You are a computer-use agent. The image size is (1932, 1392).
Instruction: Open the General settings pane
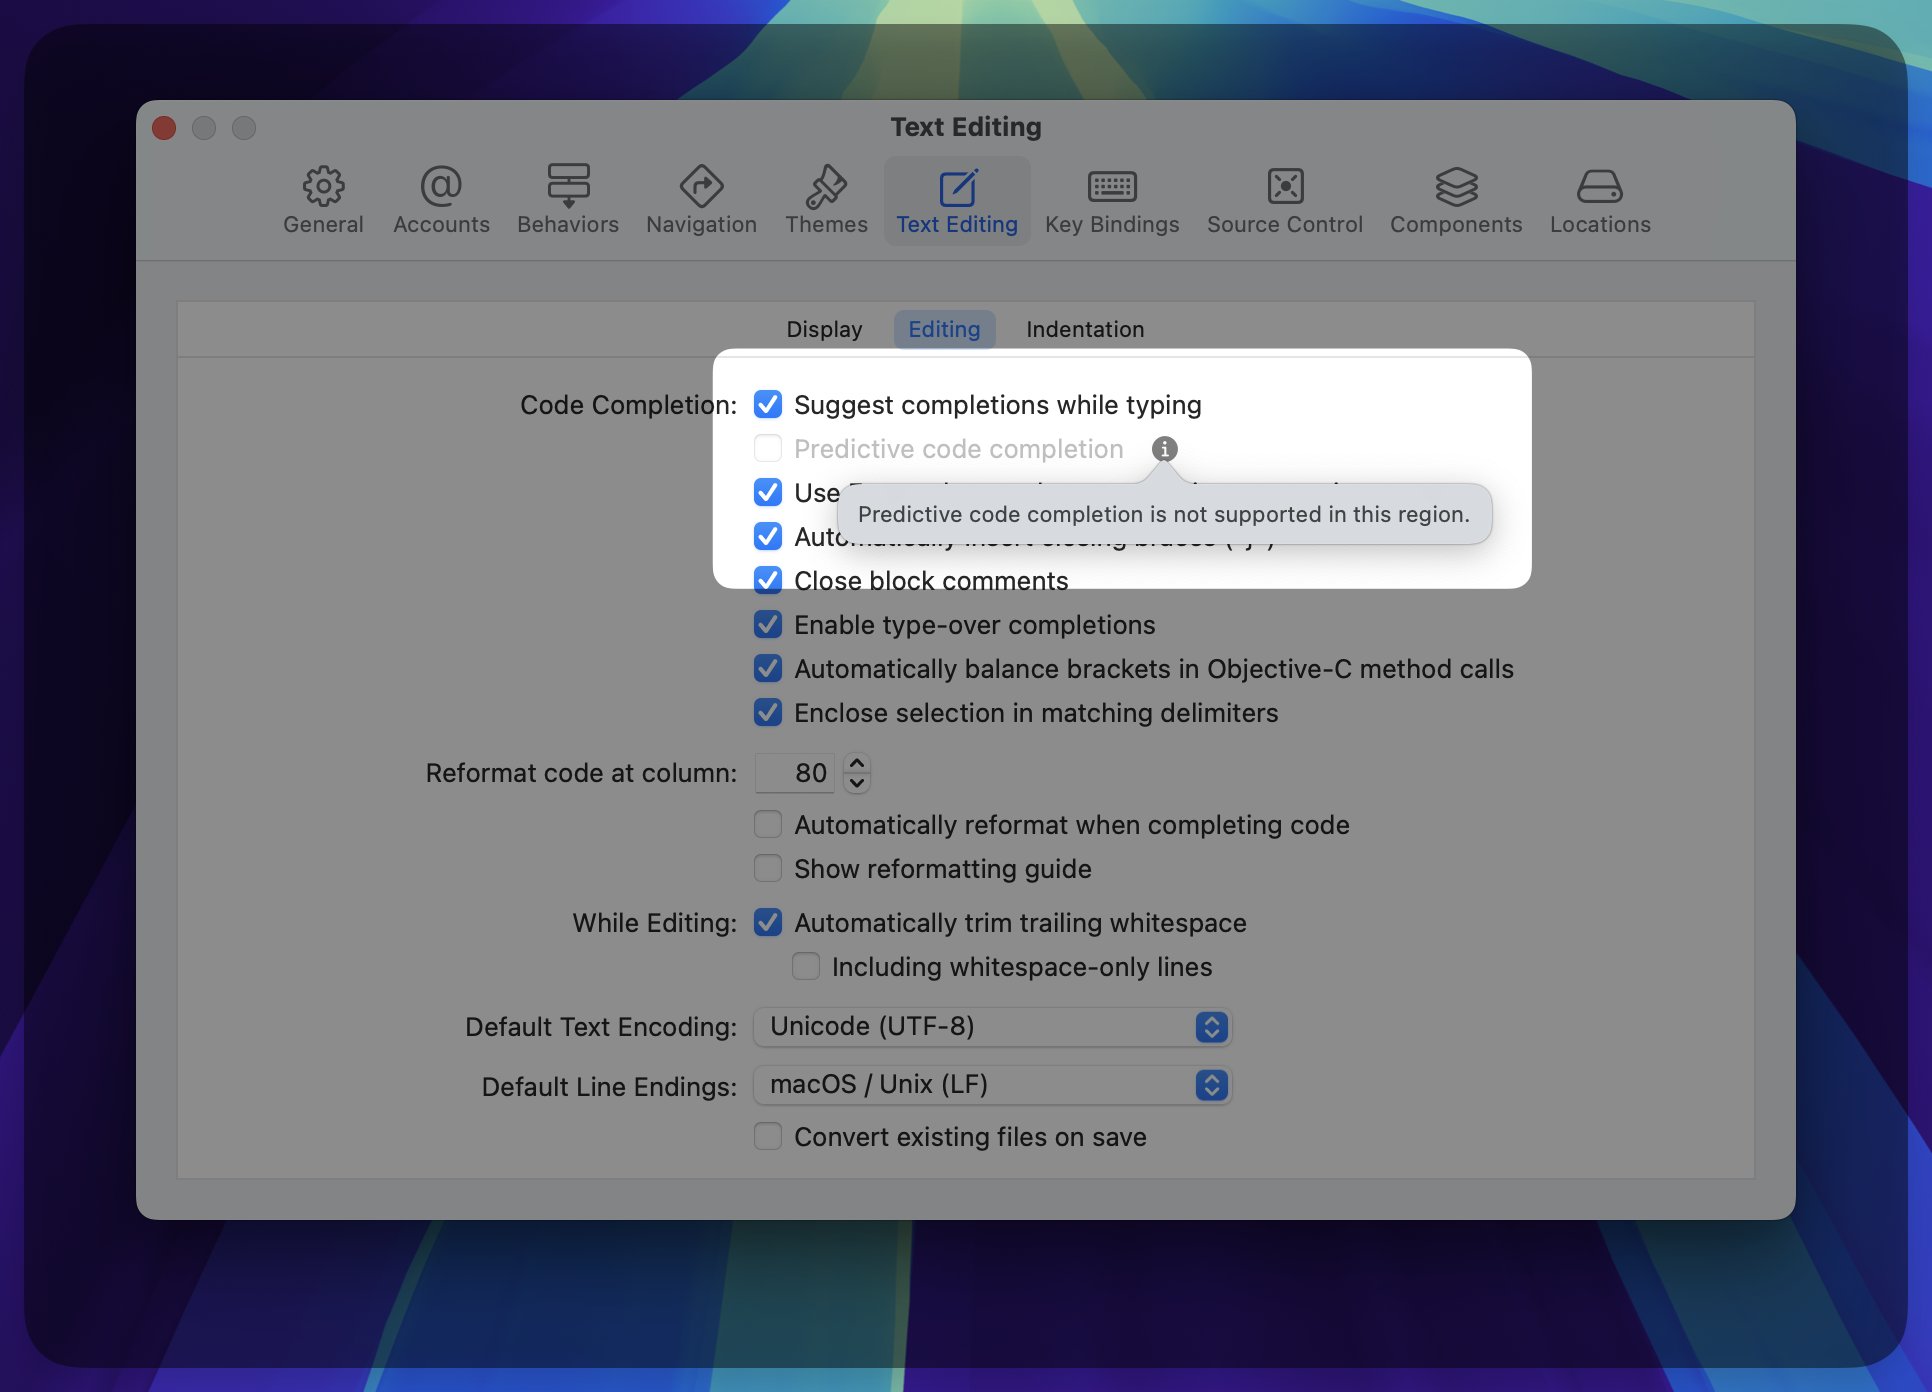323,200
